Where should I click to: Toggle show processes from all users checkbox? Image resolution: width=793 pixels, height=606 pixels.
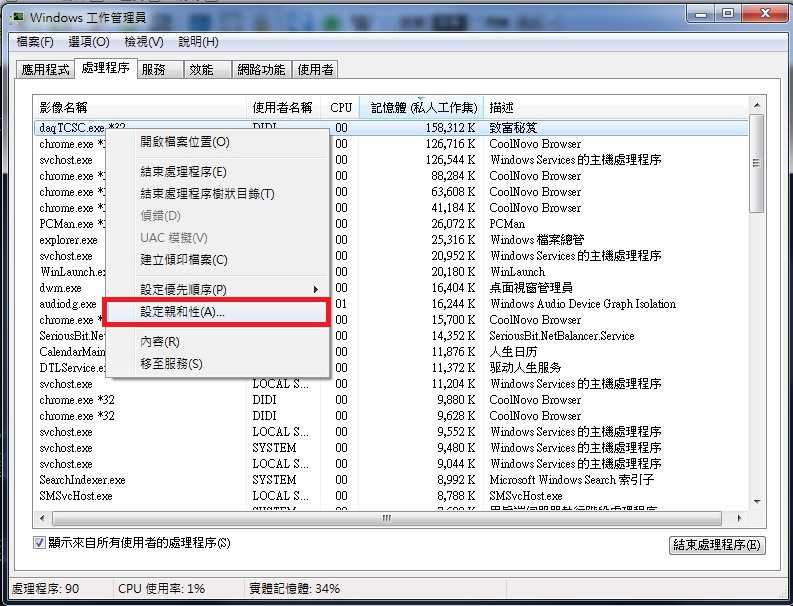39,543
